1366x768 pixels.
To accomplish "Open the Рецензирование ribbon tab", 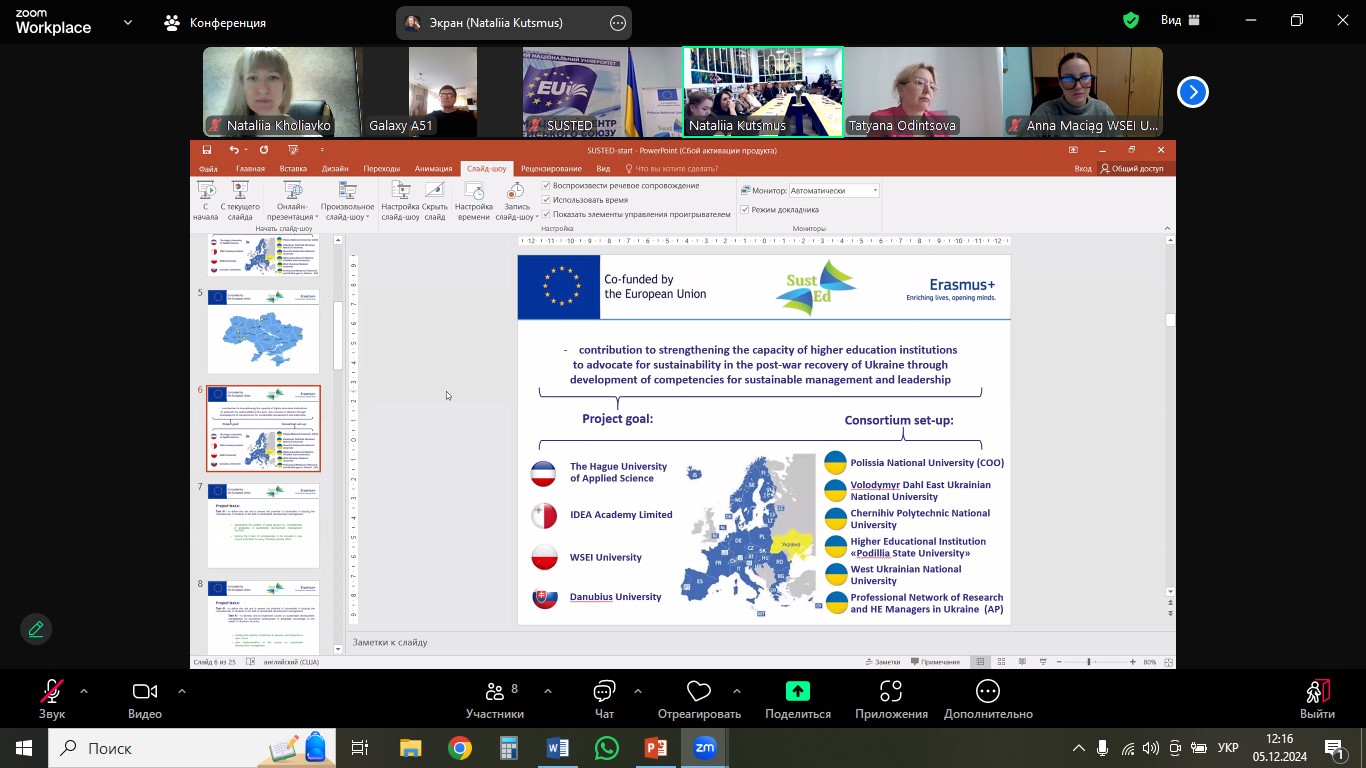I will coord(551,169).
